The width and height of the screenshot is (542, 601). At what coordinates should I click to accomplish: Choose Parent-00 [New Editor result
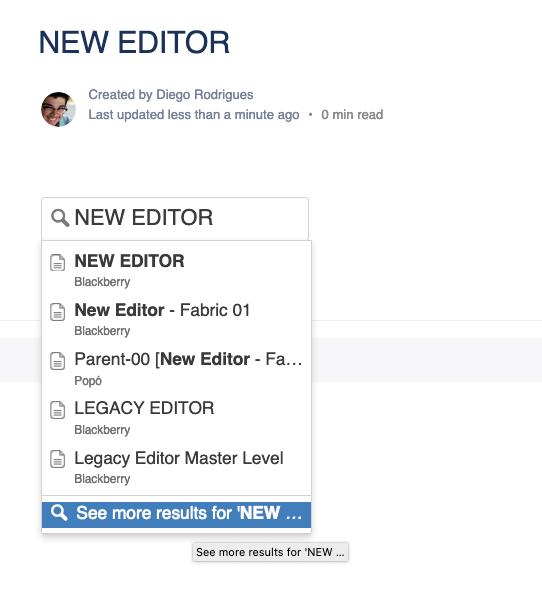click(x=176, y=368)
